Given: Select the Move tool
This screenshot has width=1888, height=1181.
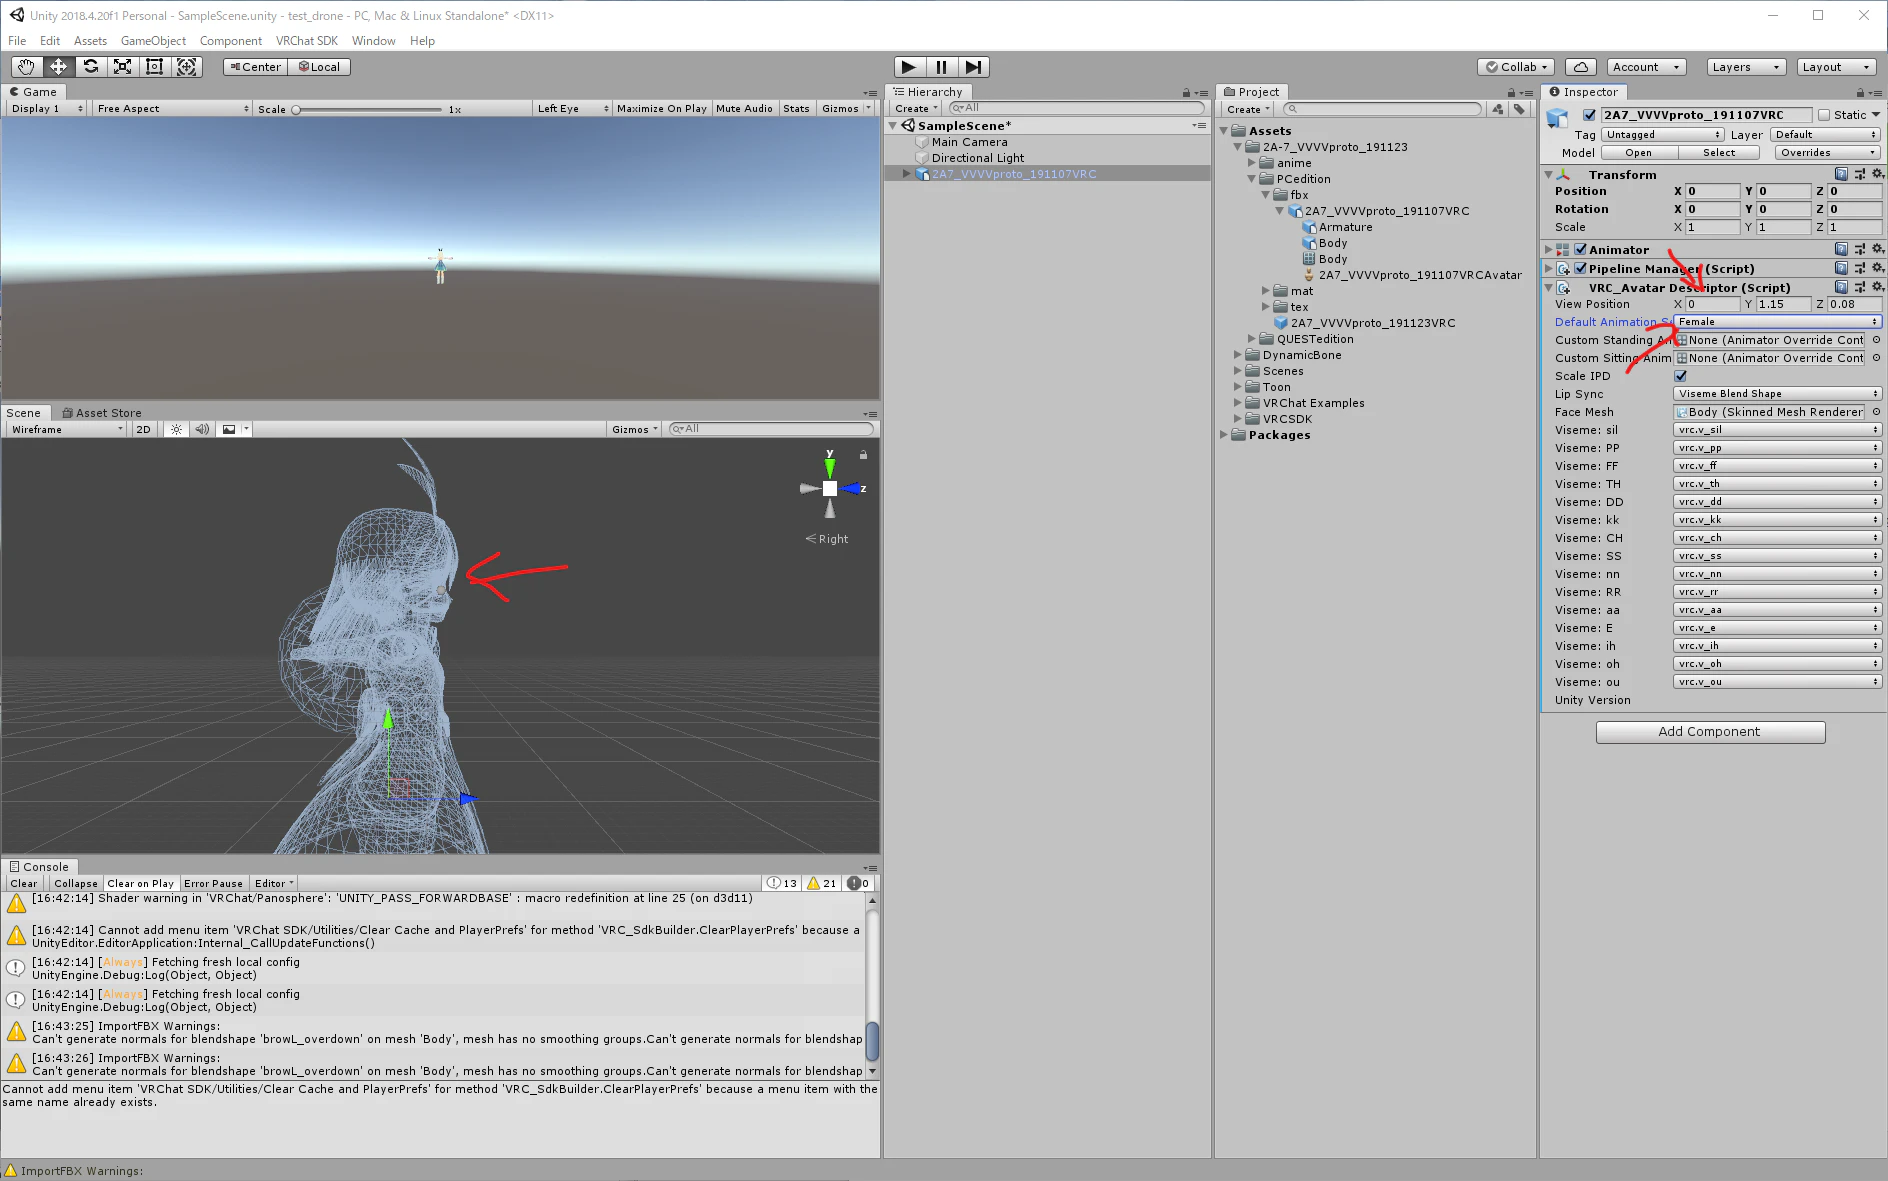Looking at the screenshot, I should coord(58,67).
